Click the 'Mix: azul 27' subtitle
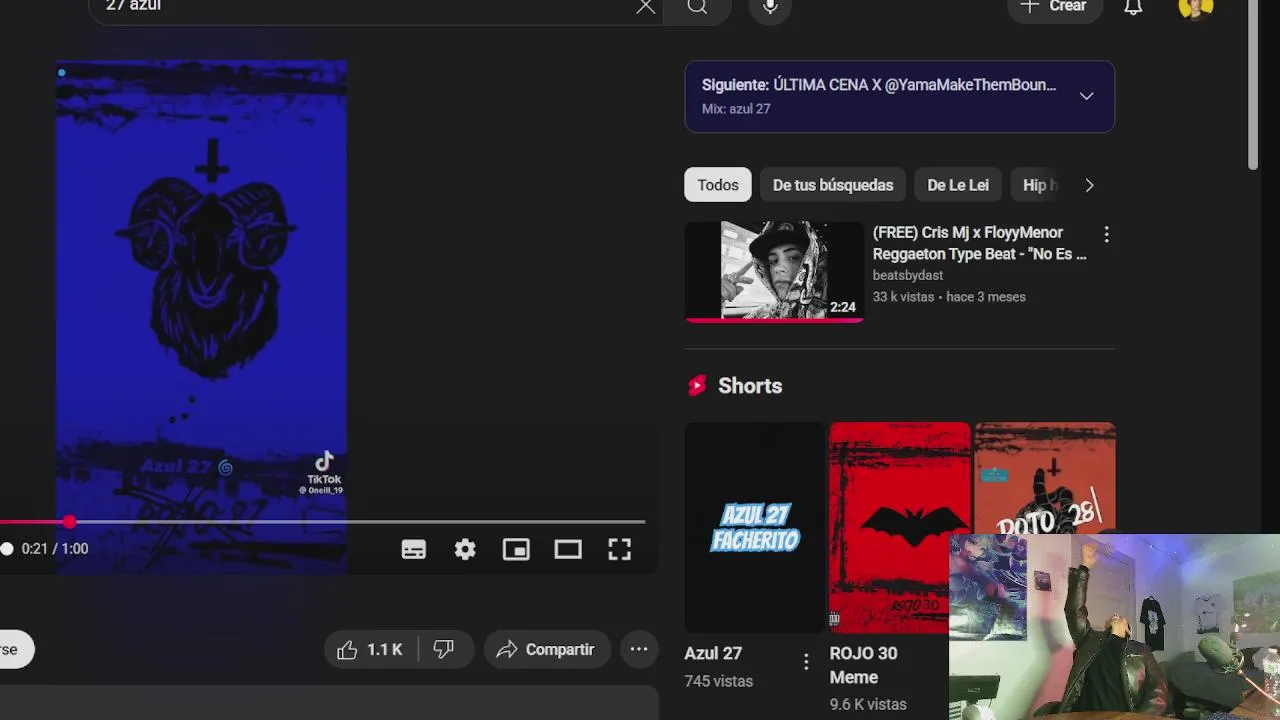Viewport: 1280px width, 720px height. point(736,109)
